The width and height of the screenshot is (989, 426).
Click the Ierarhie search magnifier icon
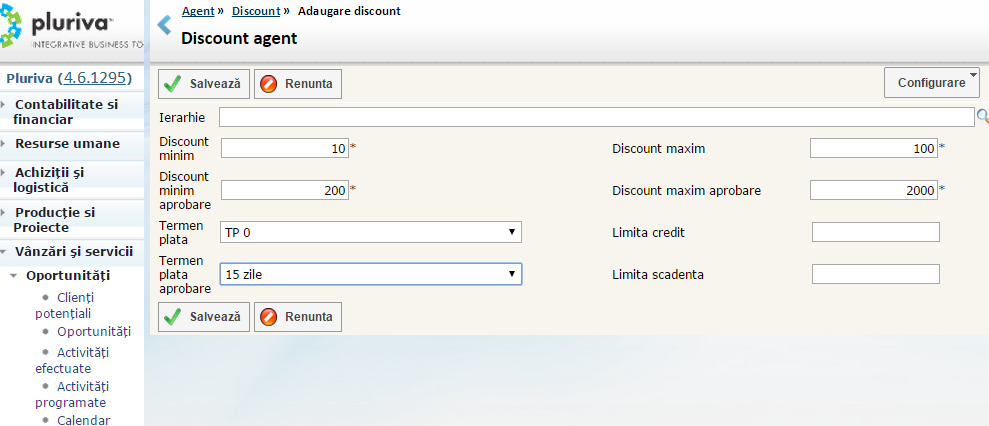coord(982,117)
